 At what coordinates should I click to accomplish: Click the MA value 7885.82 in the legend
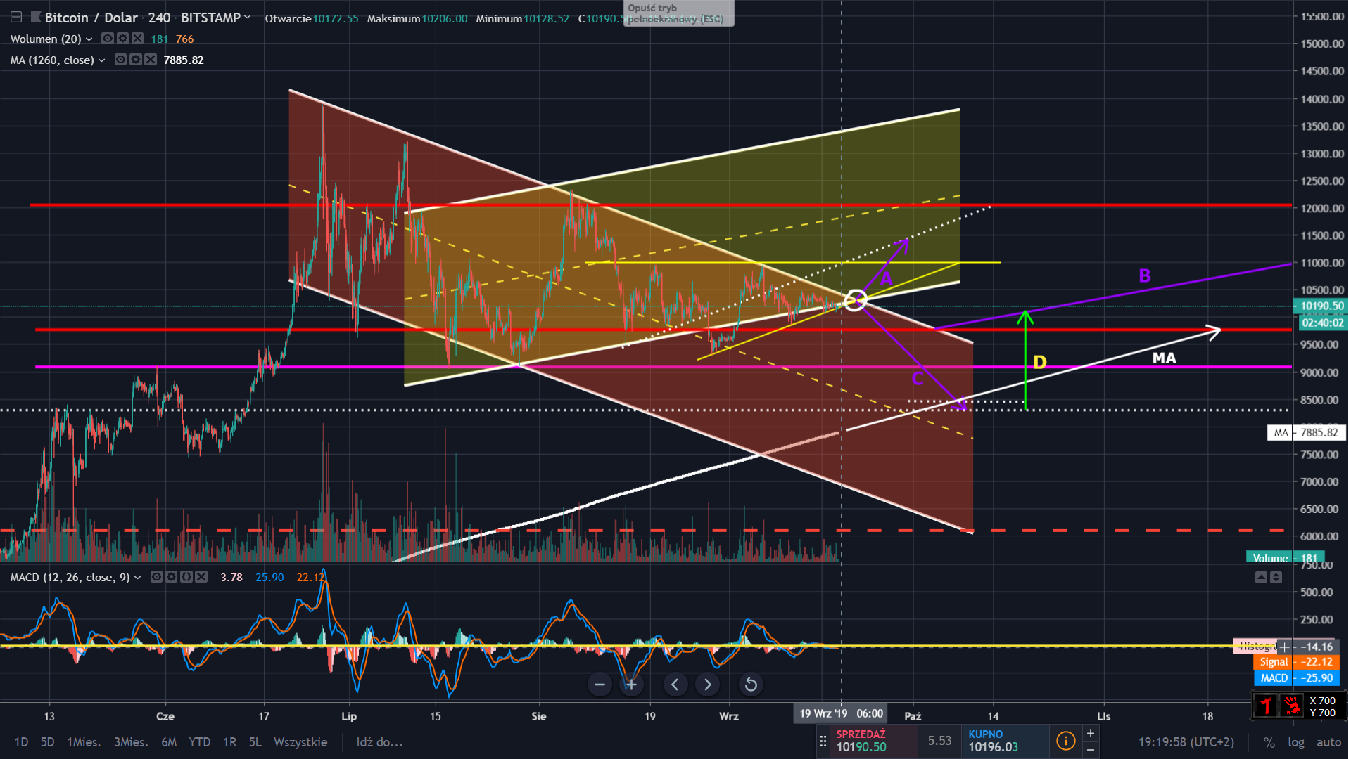pyautogui.click(x=183, y=60)
